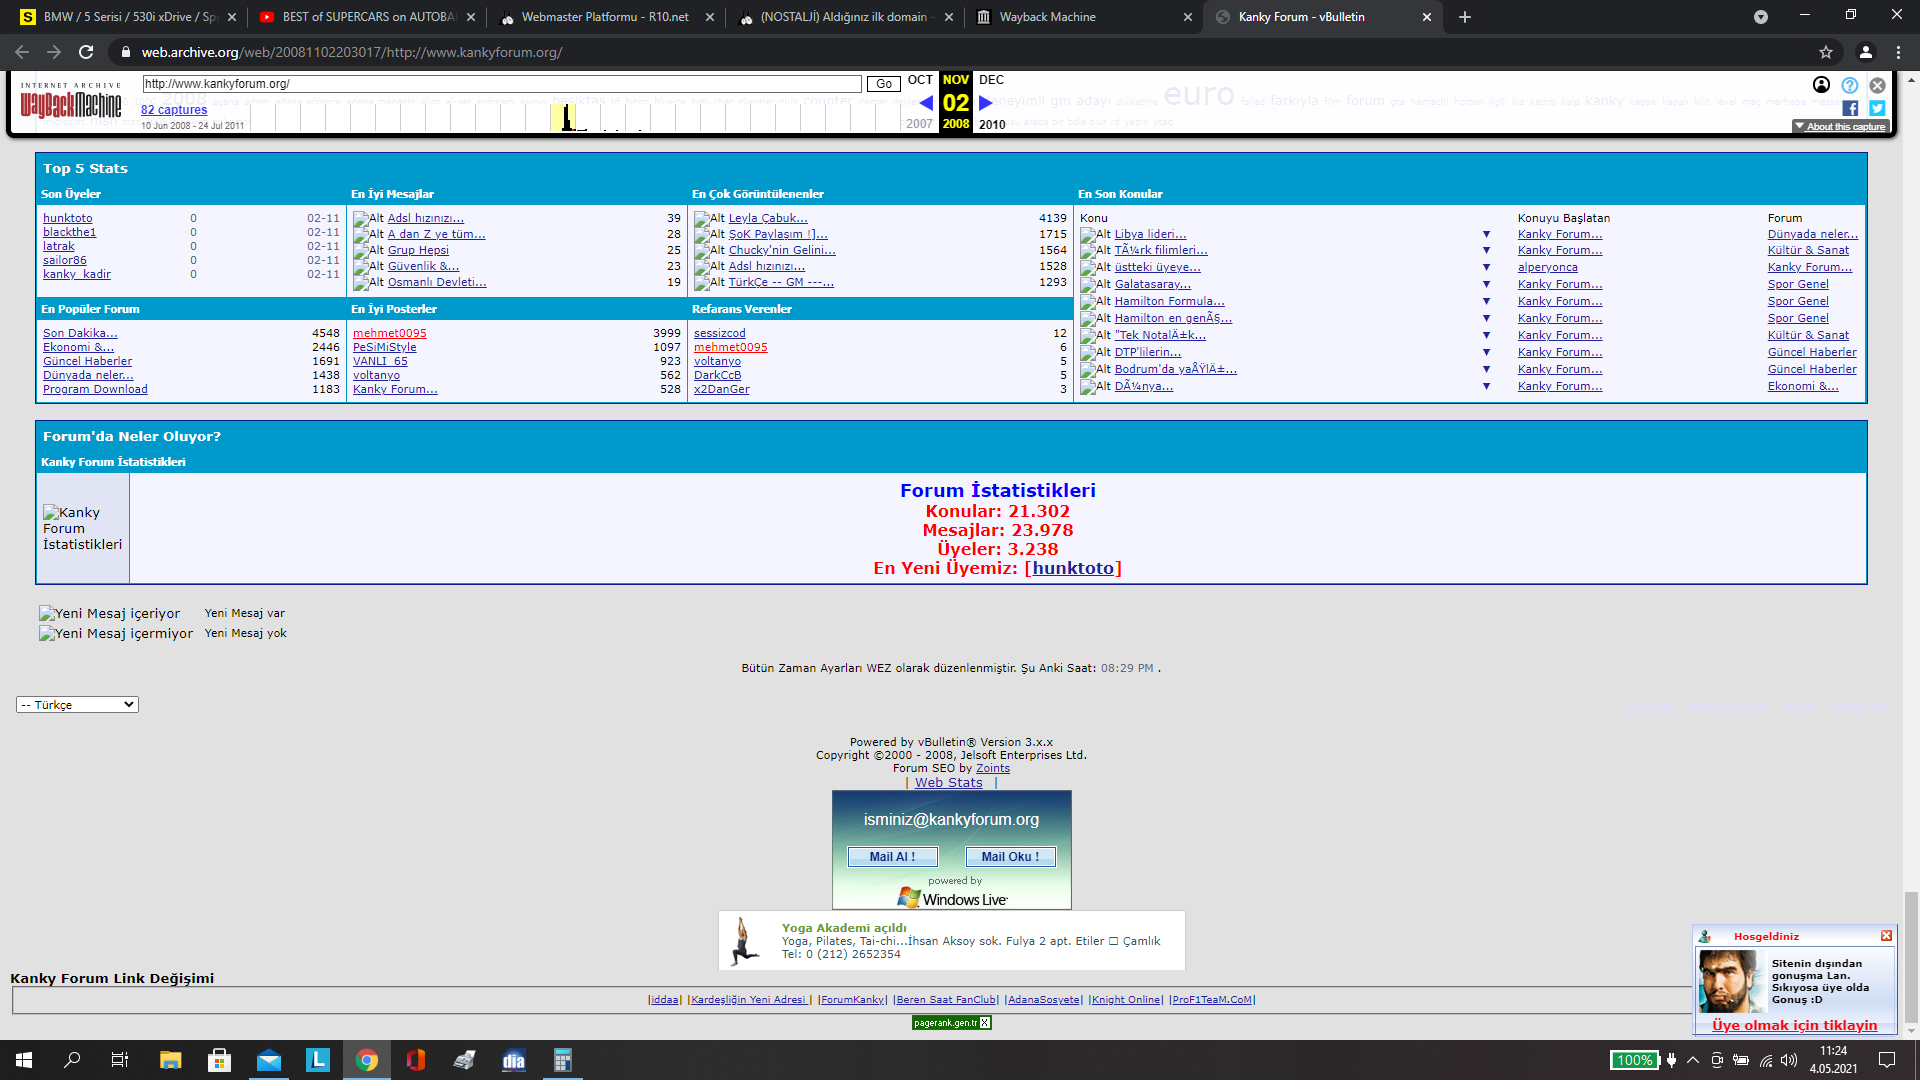The height and width of the screenshot is (1080, 1920).
Task: Close the Wayback Machine toolbar
Action: pyautogui.click(x=1878, y=85)
